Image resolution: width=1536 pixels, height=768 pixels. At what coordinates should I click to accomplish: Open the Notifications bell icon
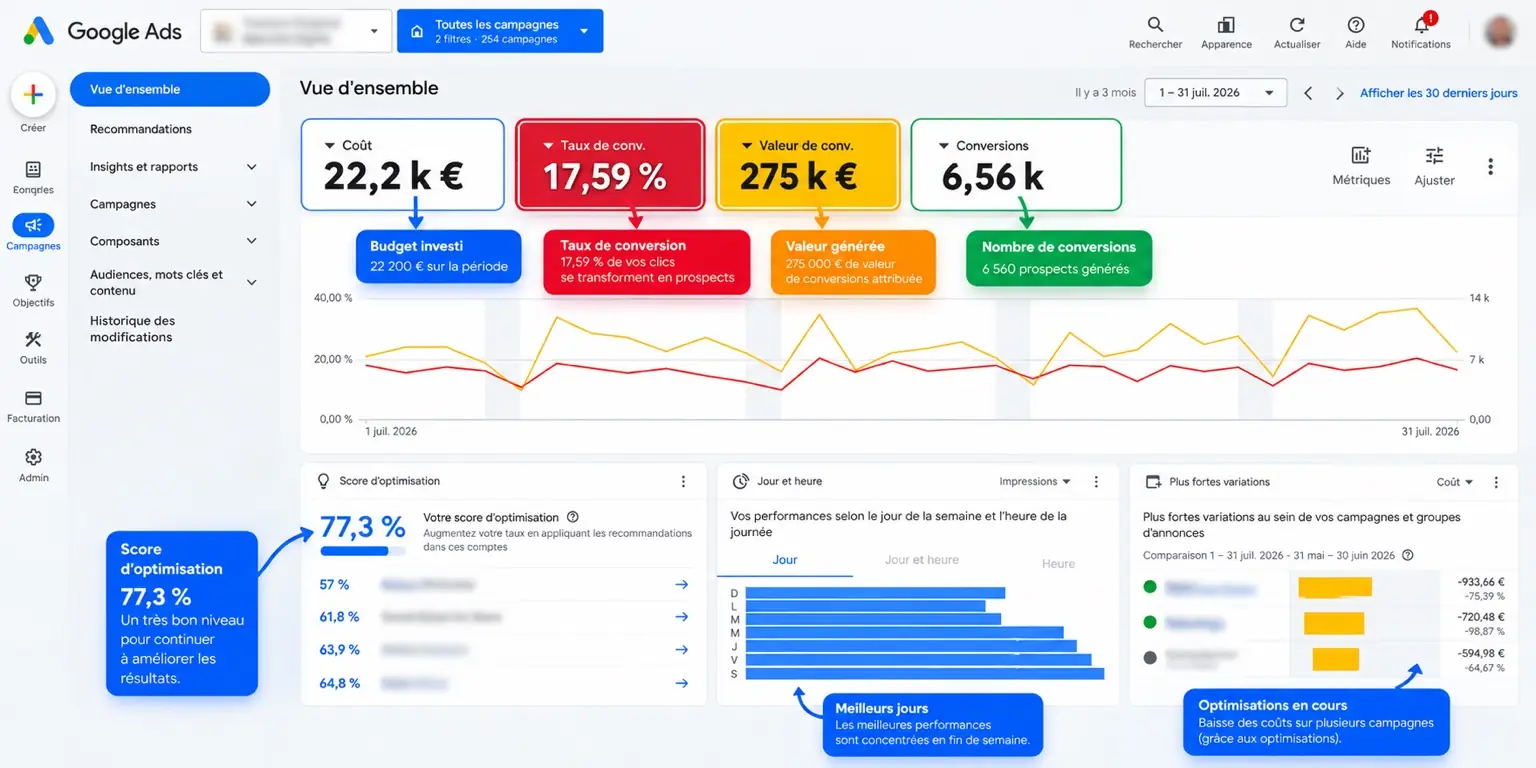click(1421, 25)
